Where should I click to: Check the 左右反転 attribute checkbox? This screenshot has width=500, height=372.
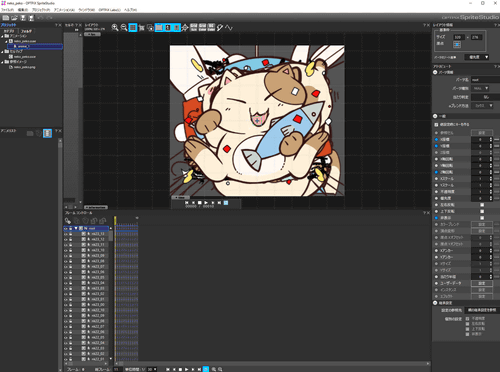pos(482,205)
